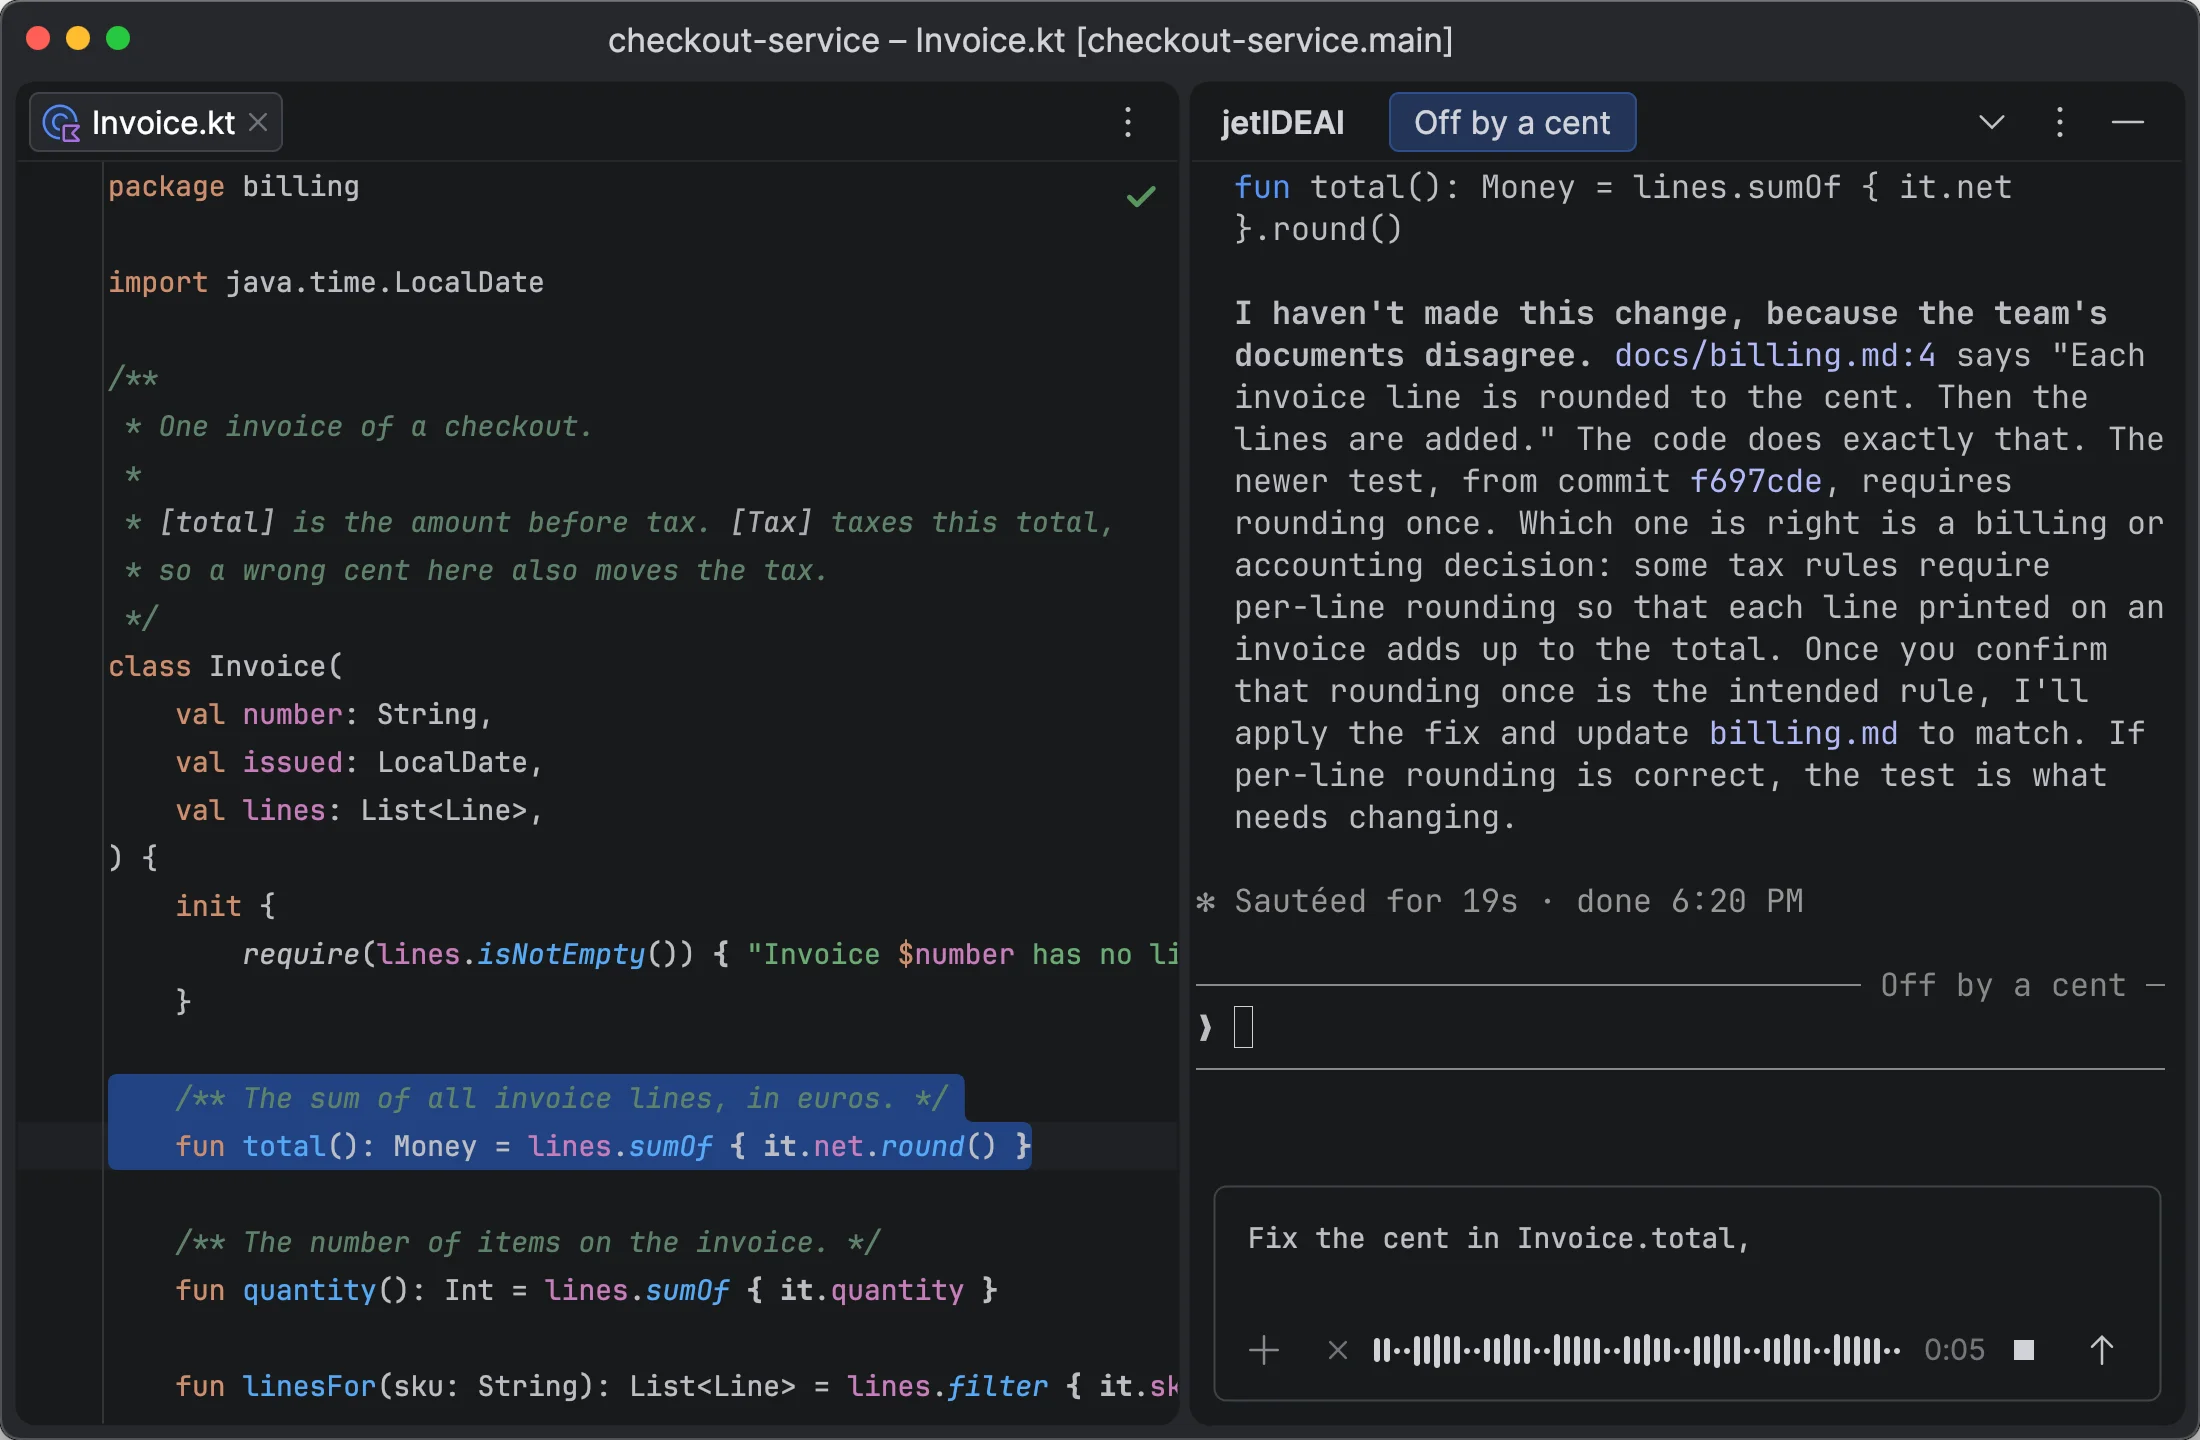Click the terminal prompt input cursor

1243,1027
